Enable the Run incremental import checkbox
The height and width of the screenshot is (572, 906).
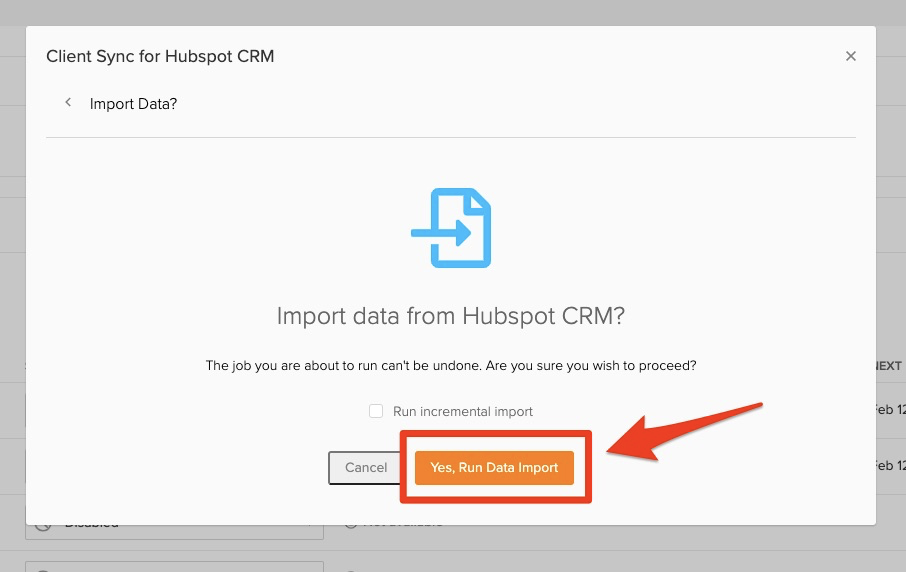(x=376, y=411)
